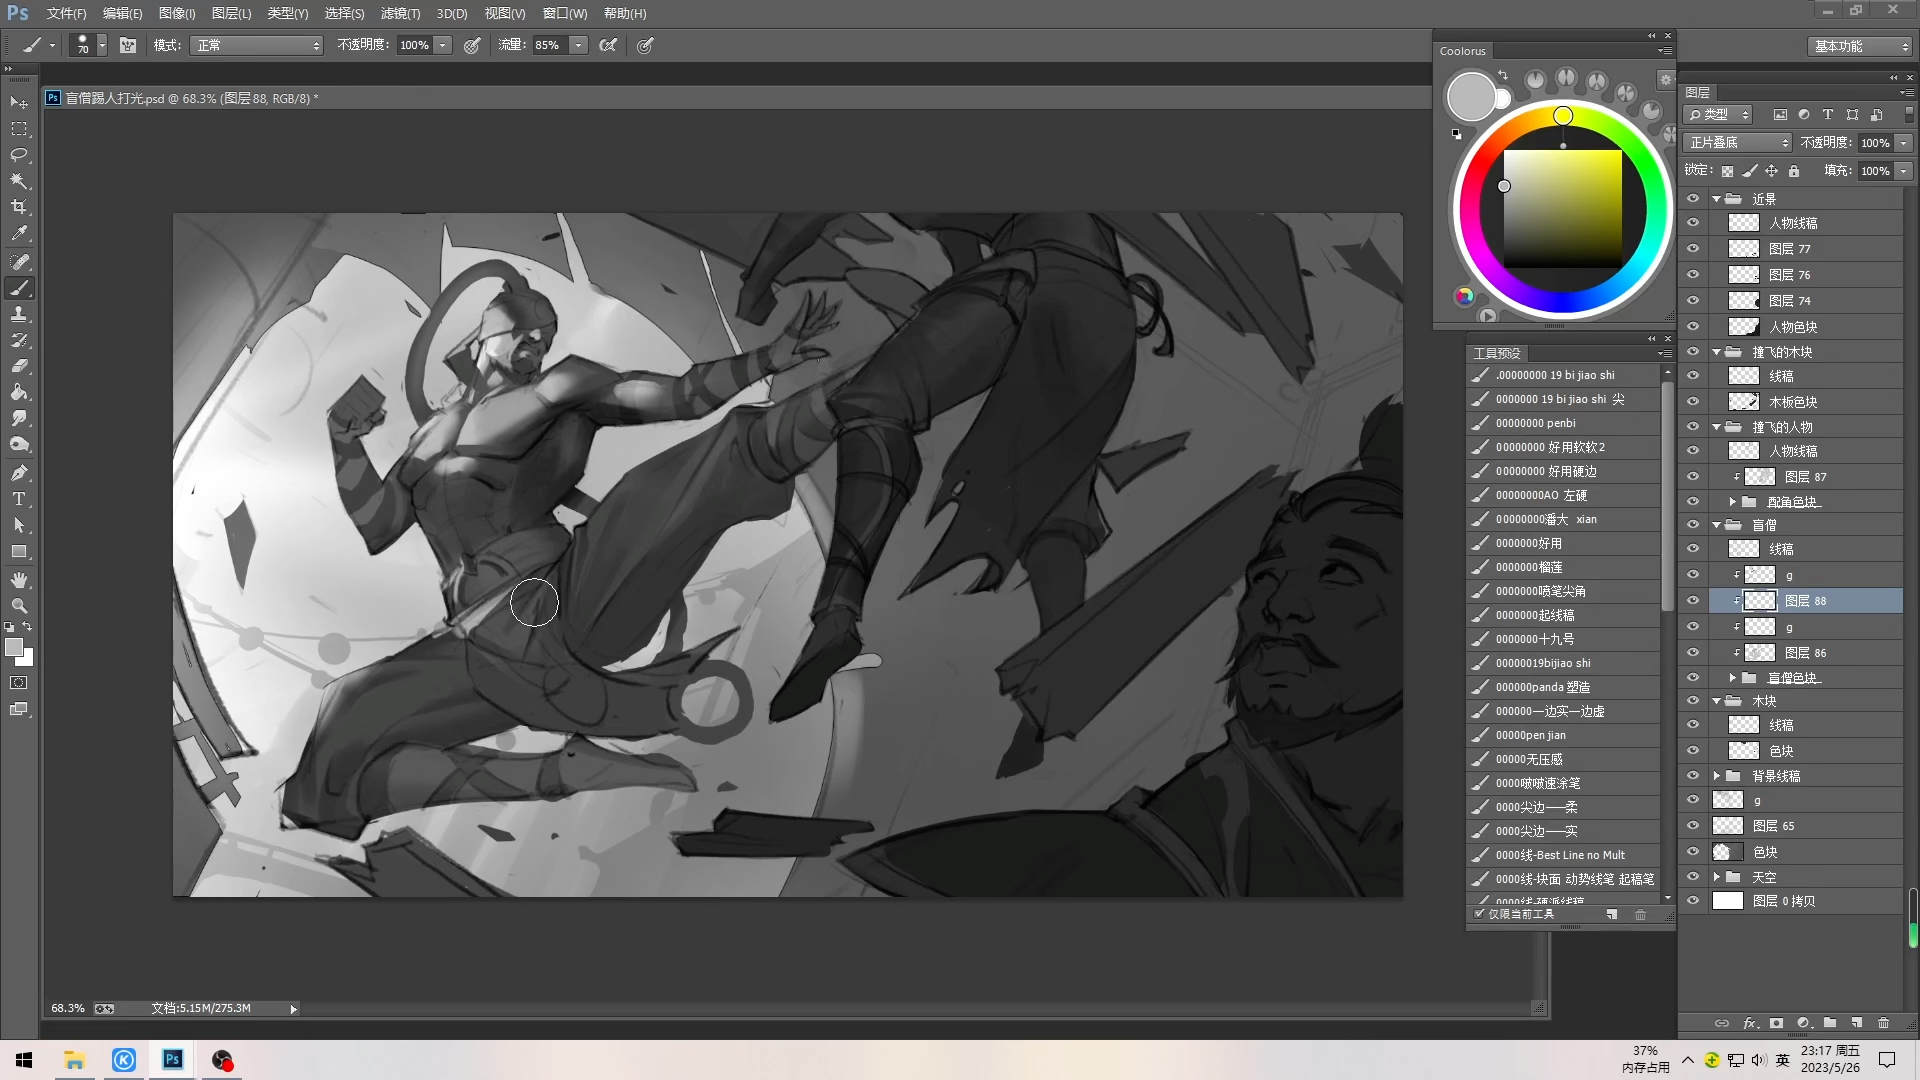Toggle visibility of 图层 77
Image resolution: width=1920 pixels, height=1080 pixels.
(x=1693, y=249)
